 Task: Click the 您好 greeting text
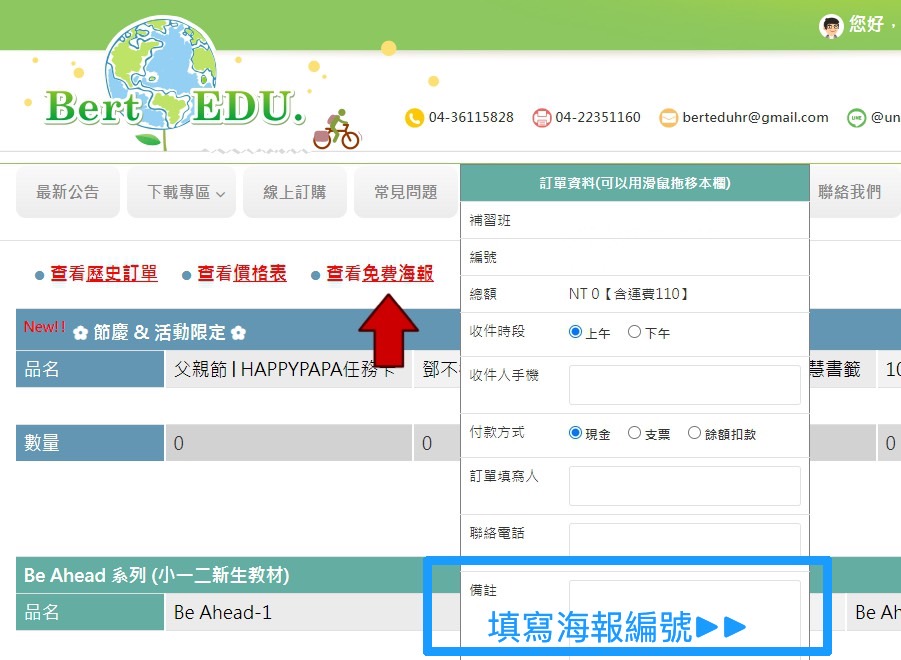click(x=867, y=24)
